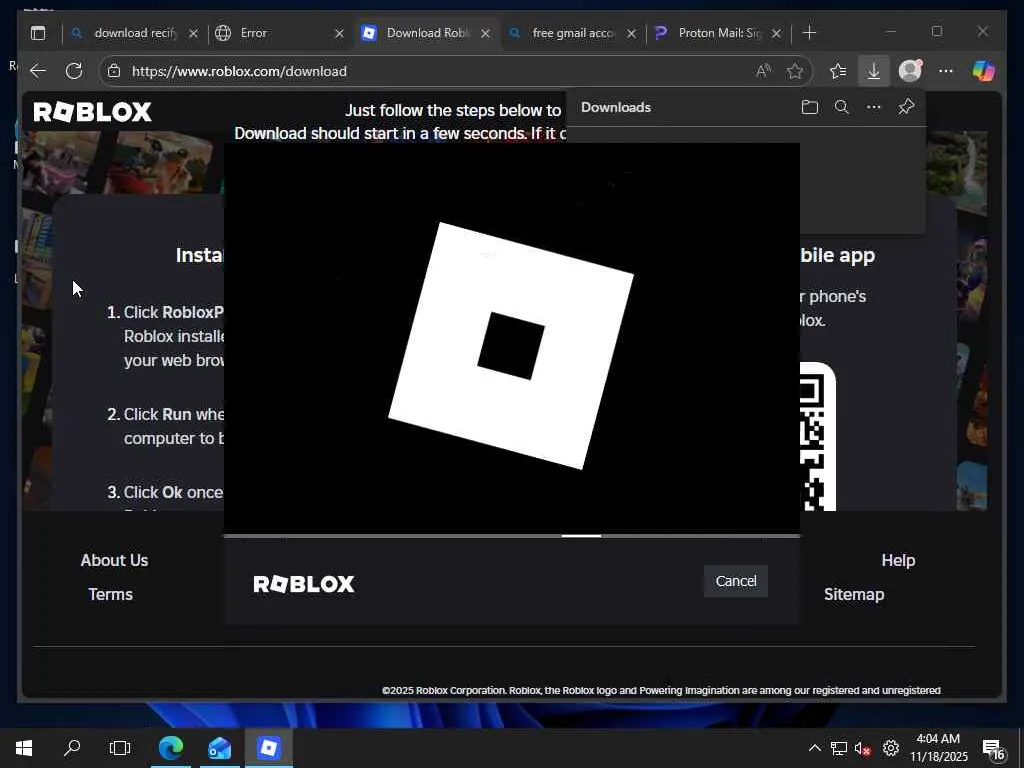The image size is (1024, 768).
Task: Open a new browser tab
Action: pos(809,33)
